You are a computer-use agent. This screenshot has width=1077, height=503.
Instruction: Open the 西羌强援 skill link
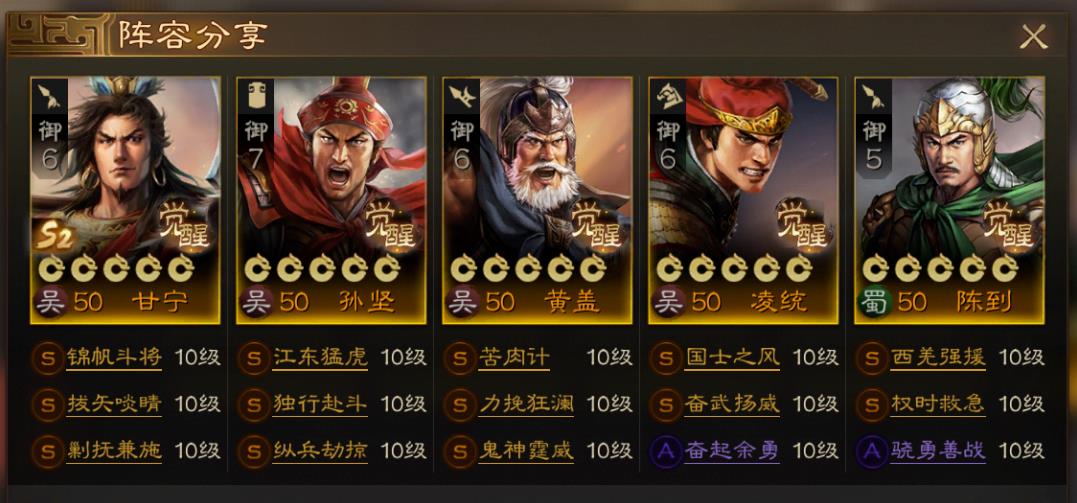[938, 358]
